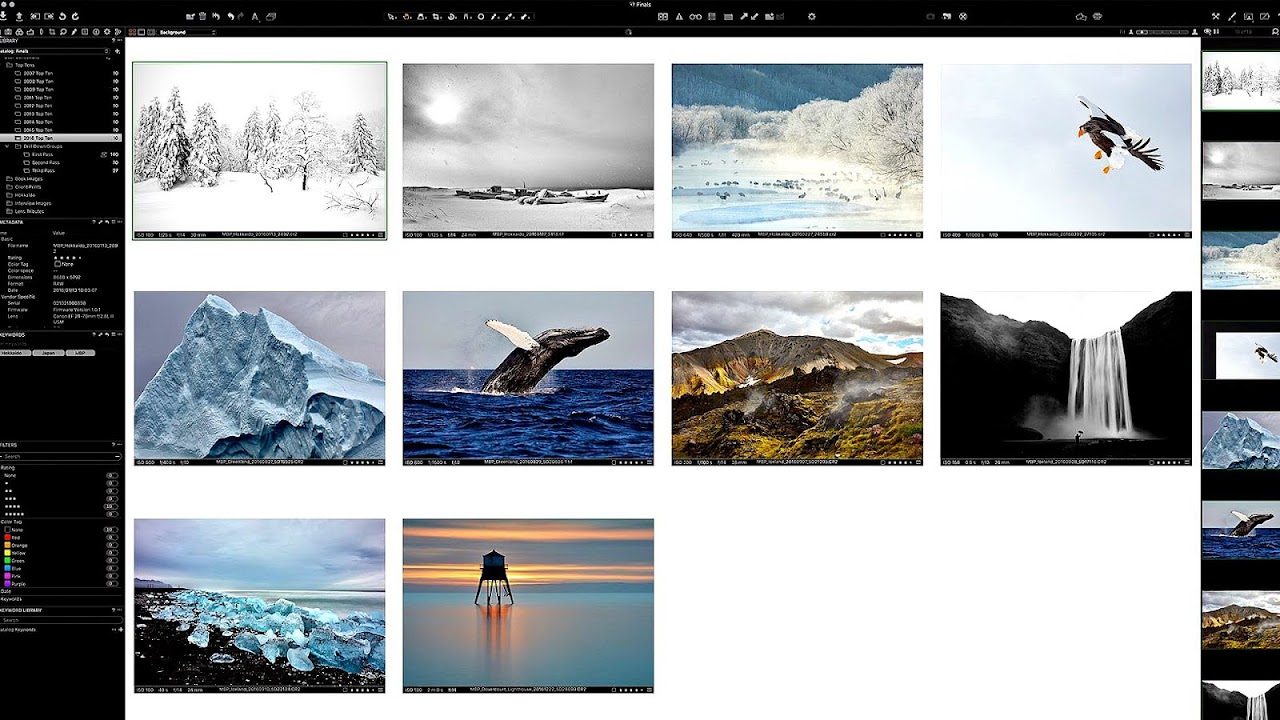Toggle the None checkbox beside Color Tag metadata

click(57, 264)
